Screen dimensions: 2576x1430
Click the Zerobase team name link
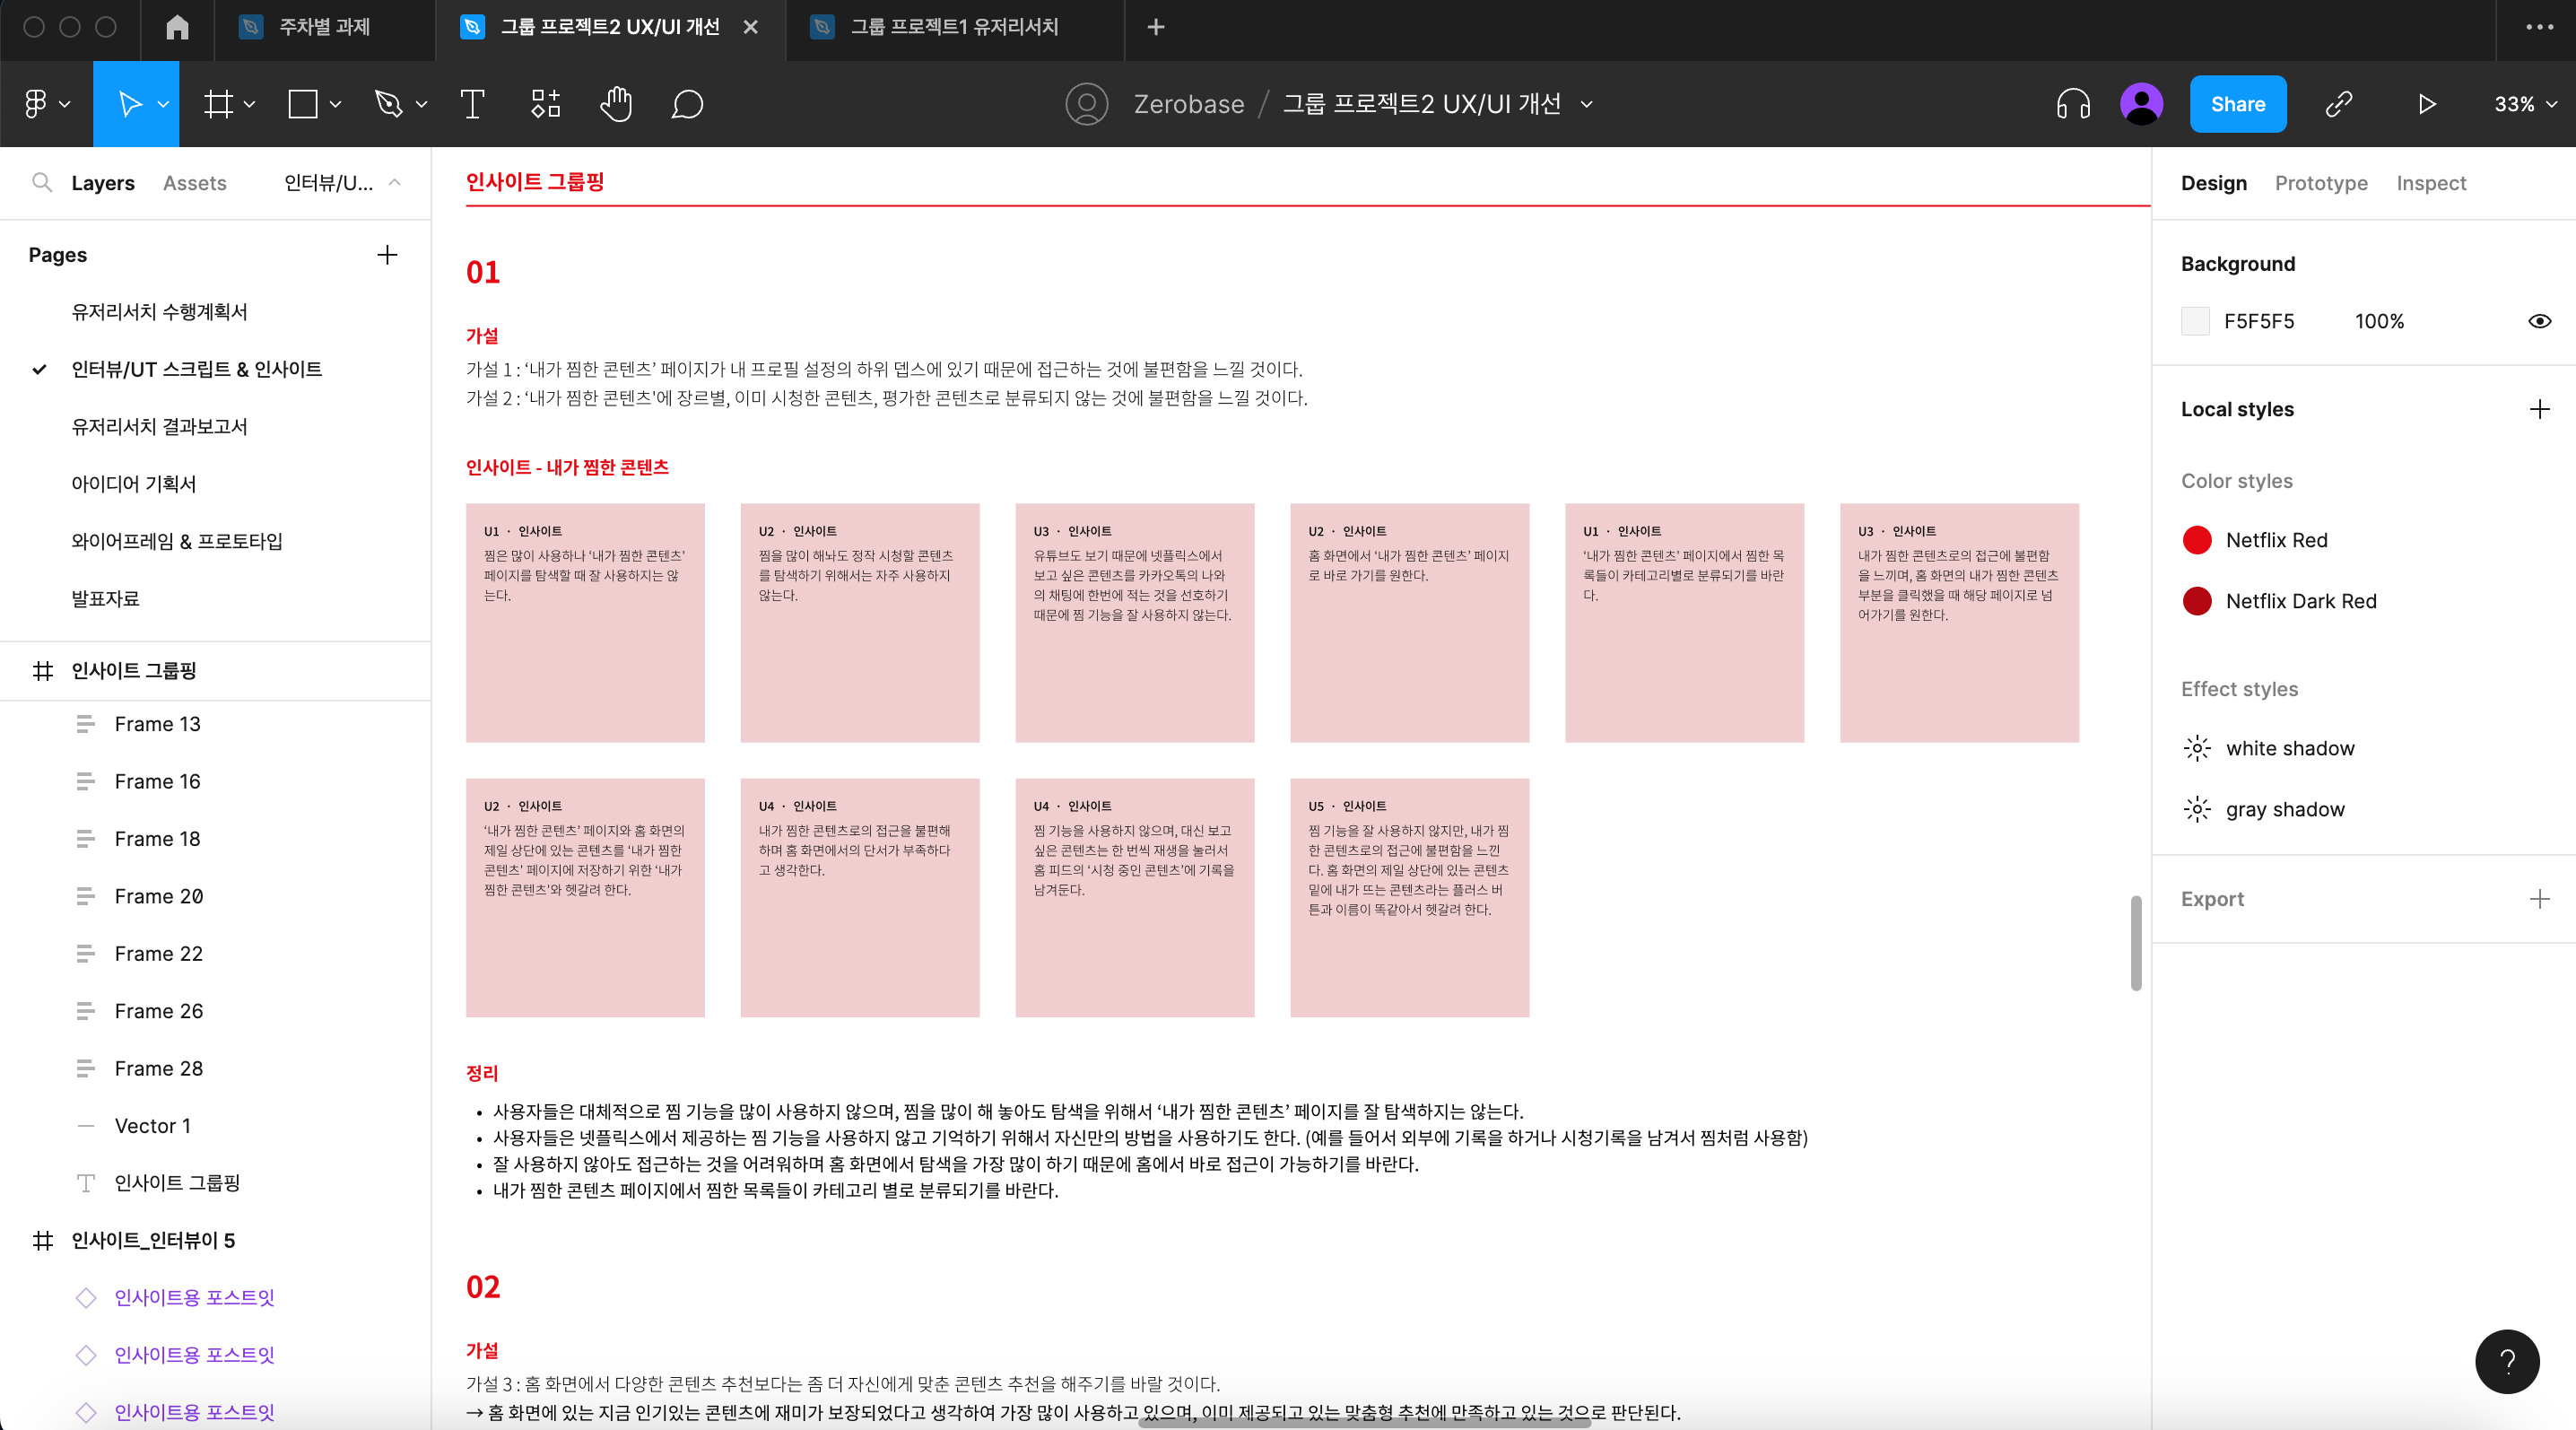(x=1188, y=104)
